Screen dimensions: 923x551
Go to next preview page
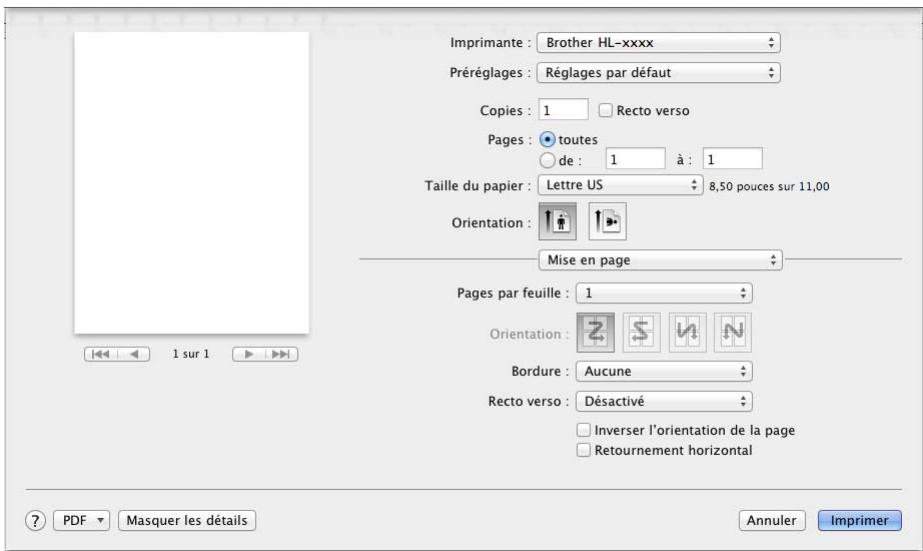click(x=248, y=354)
